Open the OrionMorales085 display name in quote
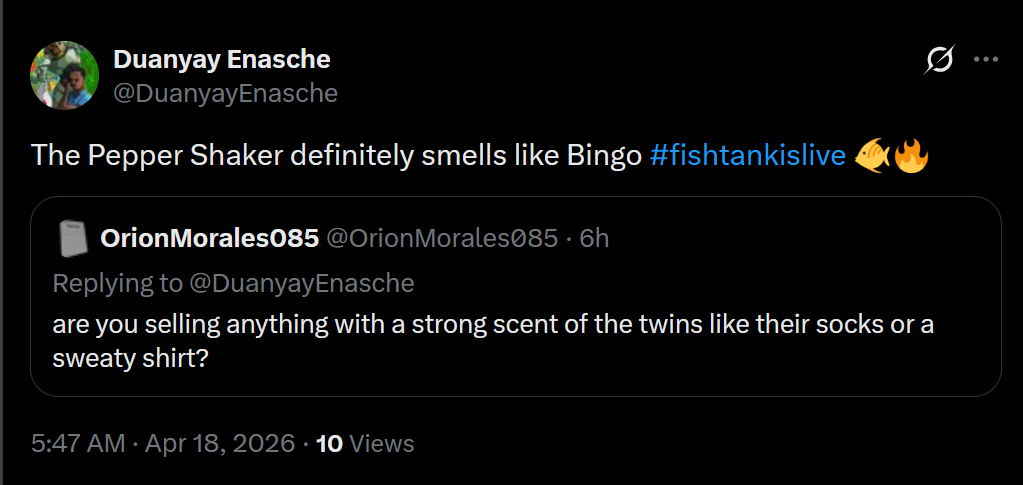Viewport: 1023px width, 485px height. coord(209,239)
